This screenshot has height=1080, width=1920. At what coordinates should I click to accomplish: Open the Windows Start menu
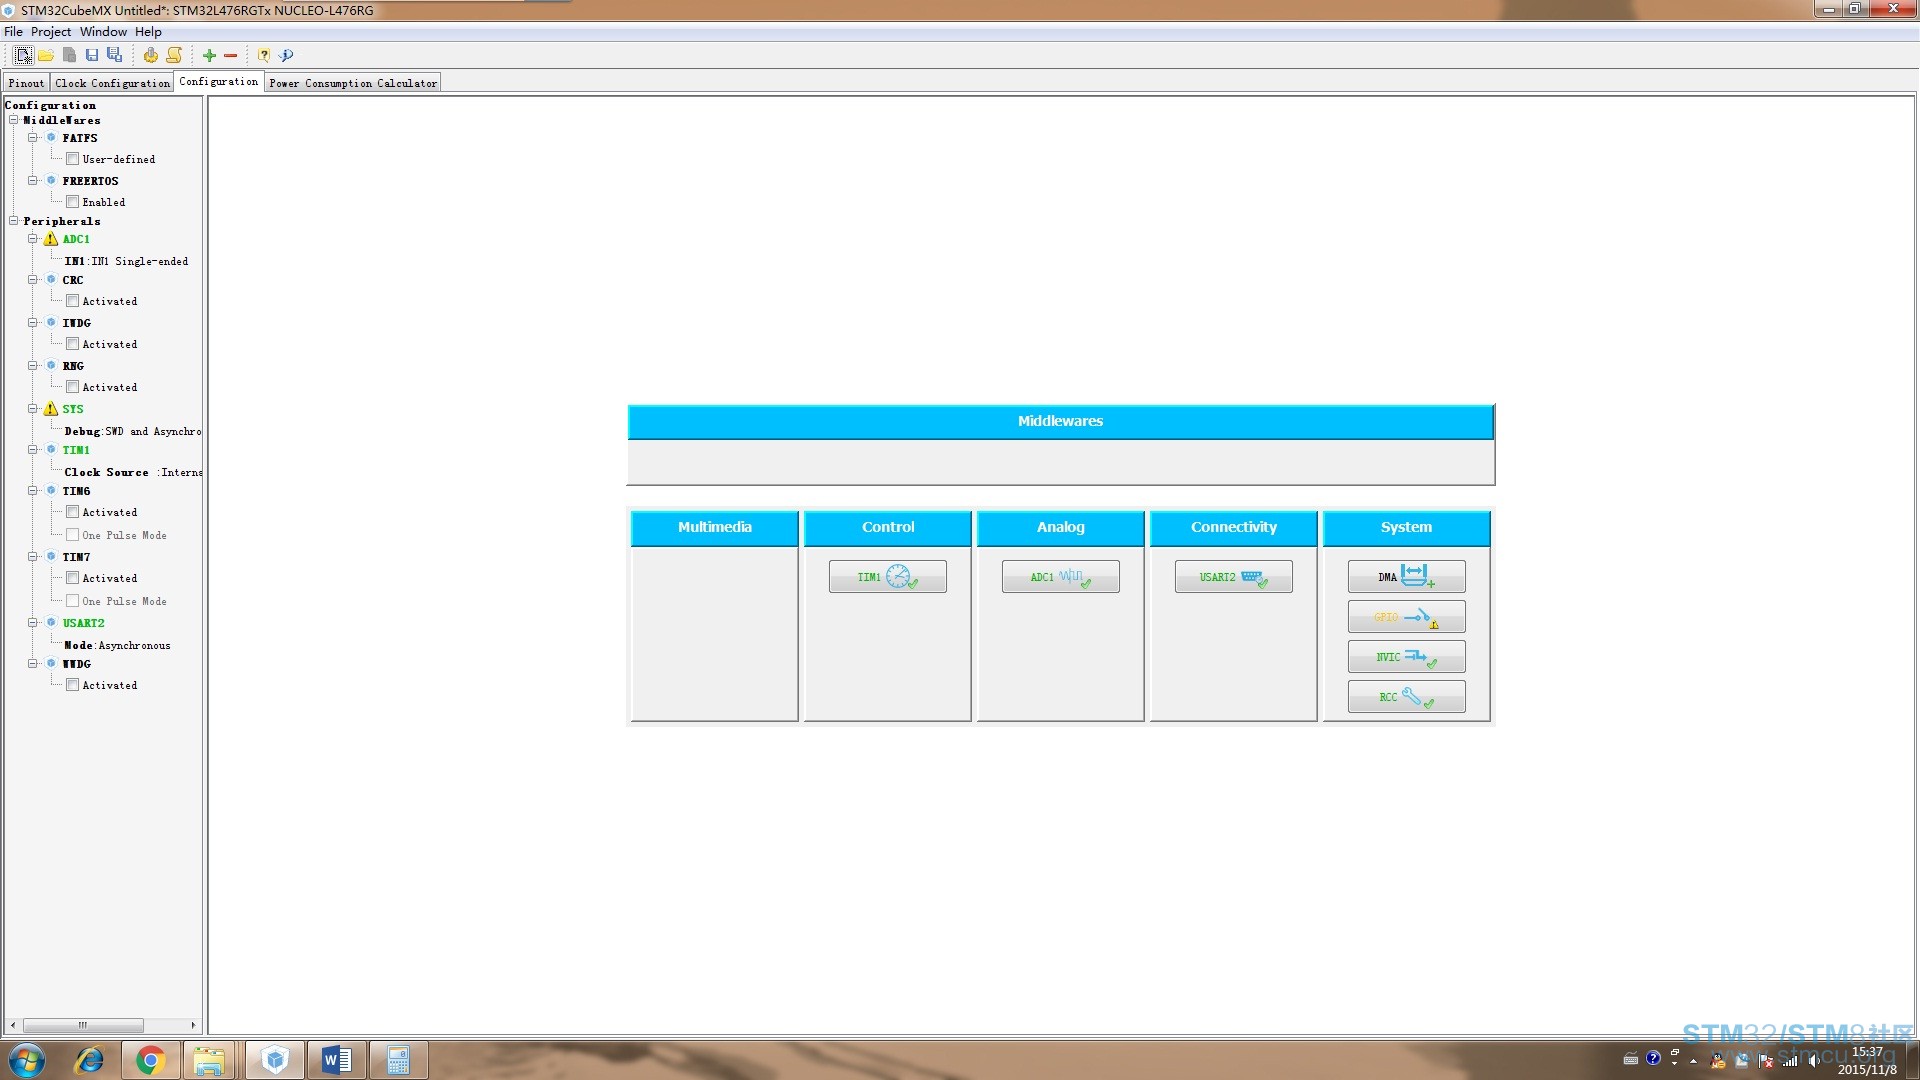pyautogui.click(x=27, y=1060)
